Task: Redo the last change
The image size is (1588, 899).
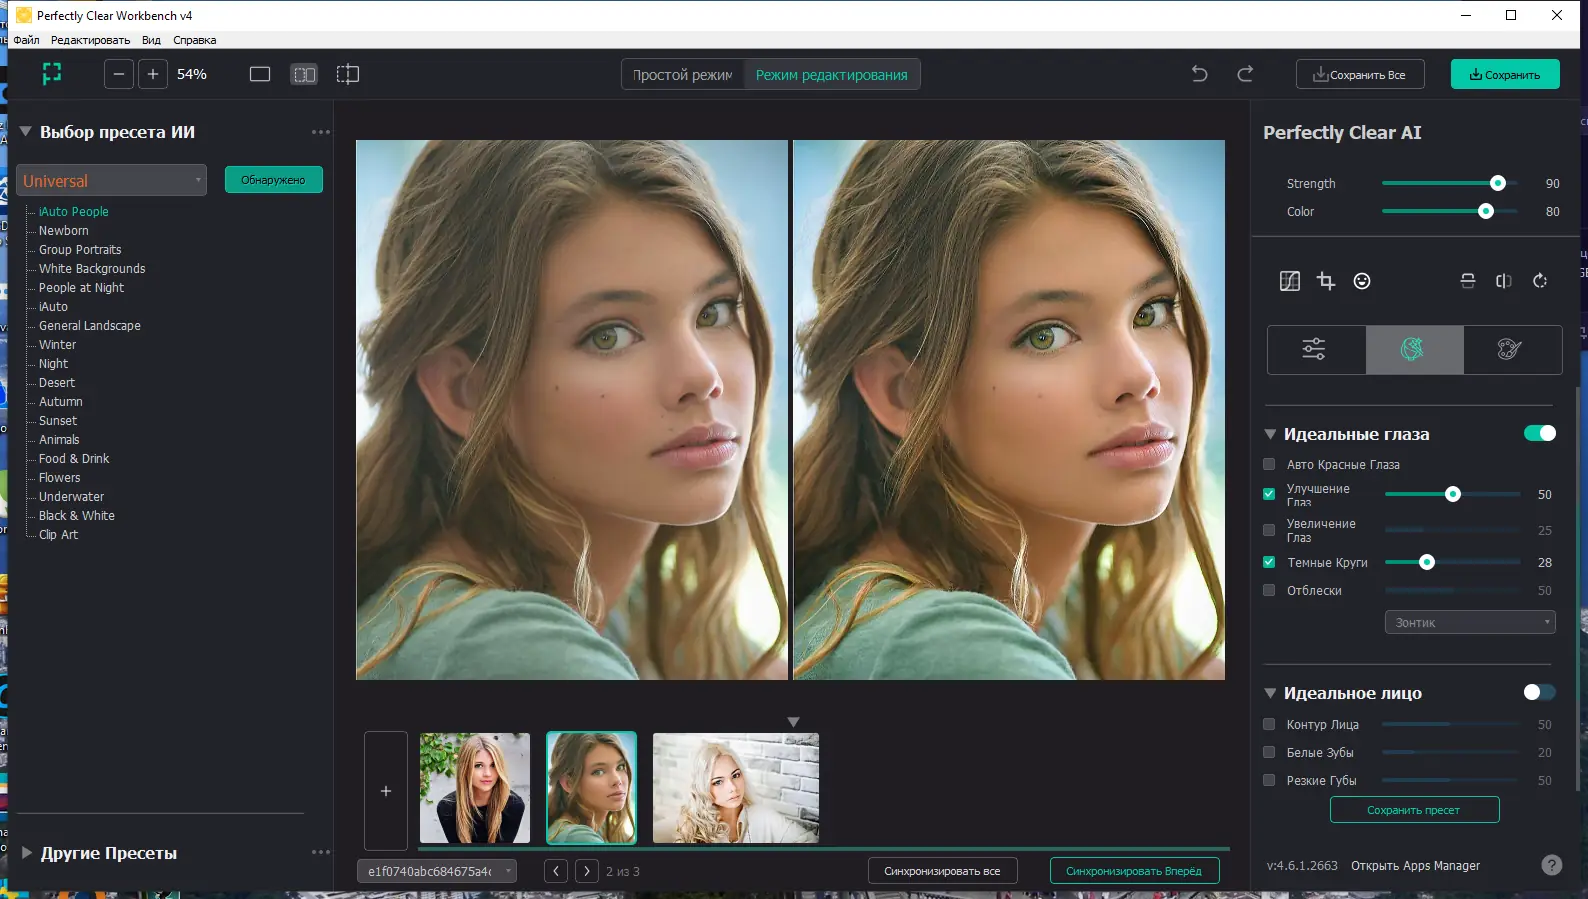Action: (x=1245, y=74)
